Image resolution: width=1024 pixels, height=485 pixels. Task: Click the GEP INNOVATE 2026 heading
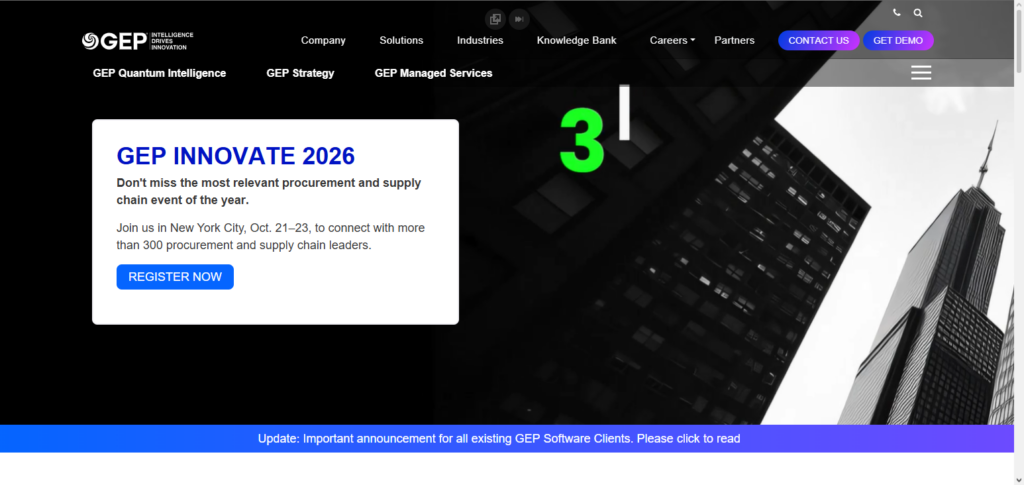click(x=236, y=156)
